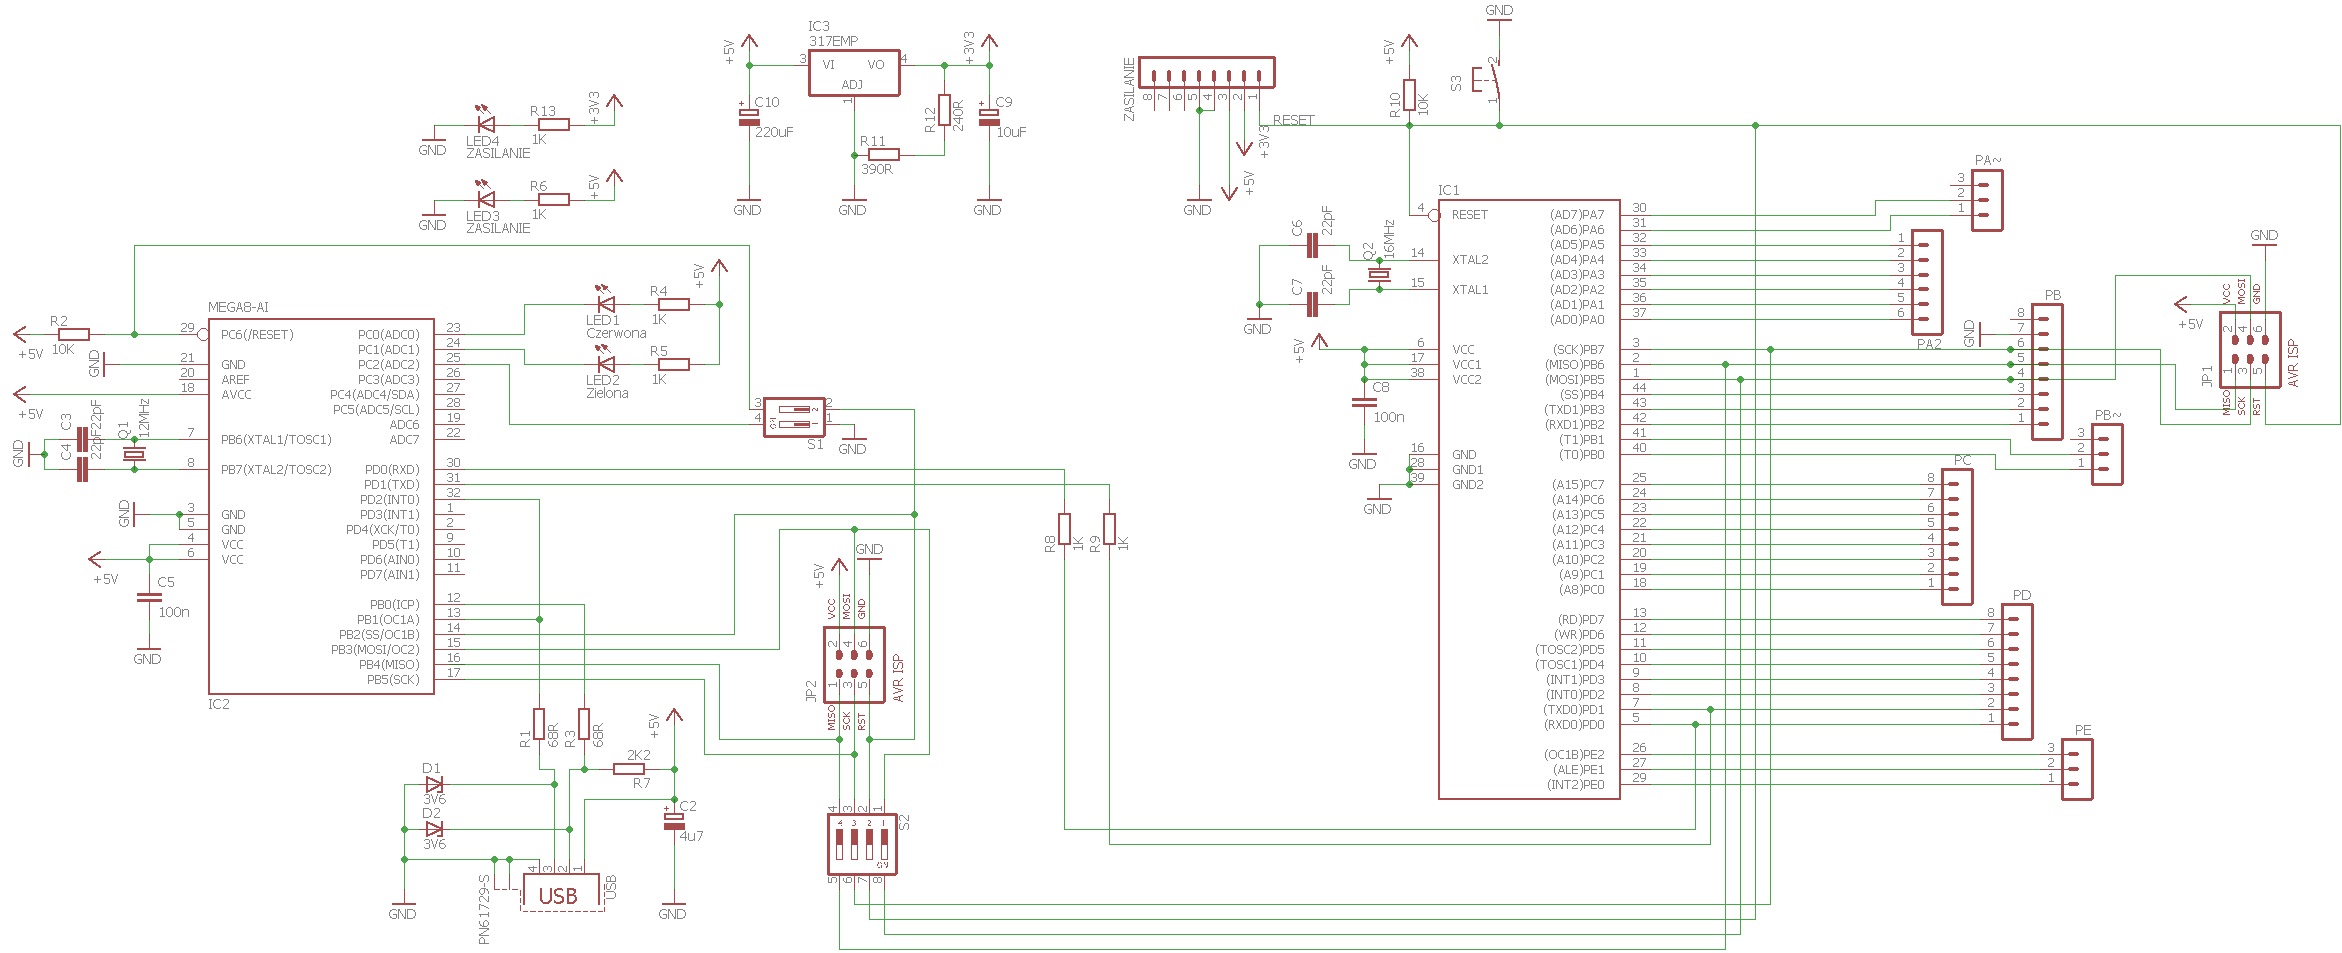
Task: Click the JP2 AVR ISP header
Action: pos(854,665)
